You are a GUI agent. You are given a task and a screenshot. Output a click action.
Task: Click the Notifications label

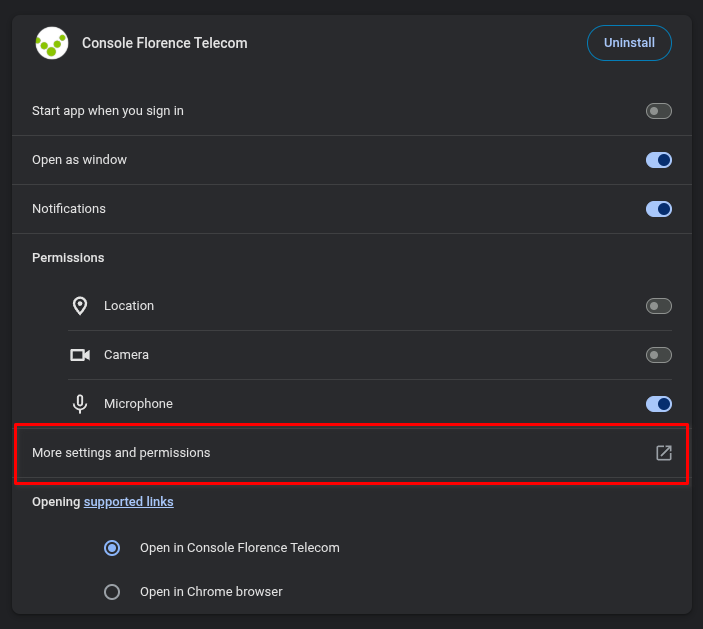click(x=69, y=209)
